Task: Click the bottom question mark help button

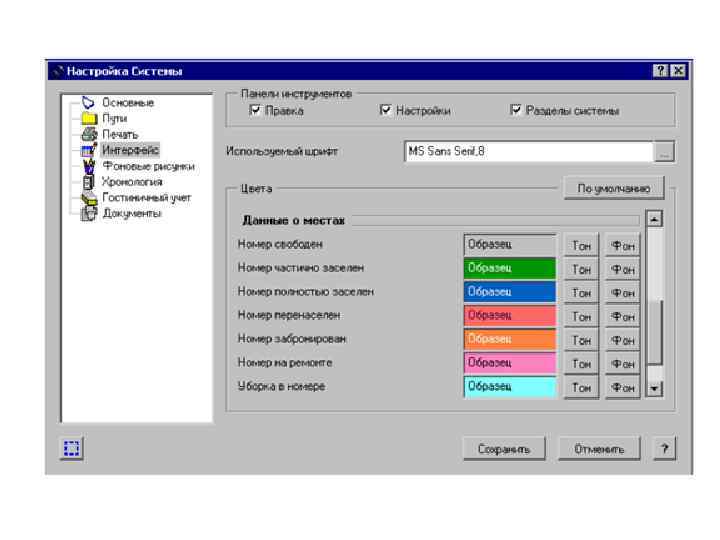Action: click(664, 449)
